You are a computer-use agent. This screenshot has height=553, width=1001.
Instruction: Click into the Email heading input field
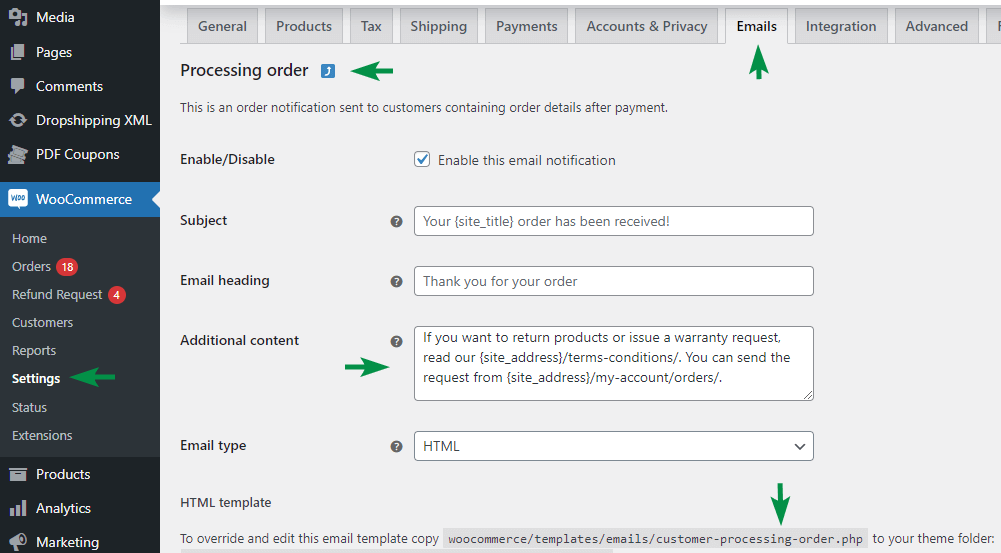tap(613, 281)
